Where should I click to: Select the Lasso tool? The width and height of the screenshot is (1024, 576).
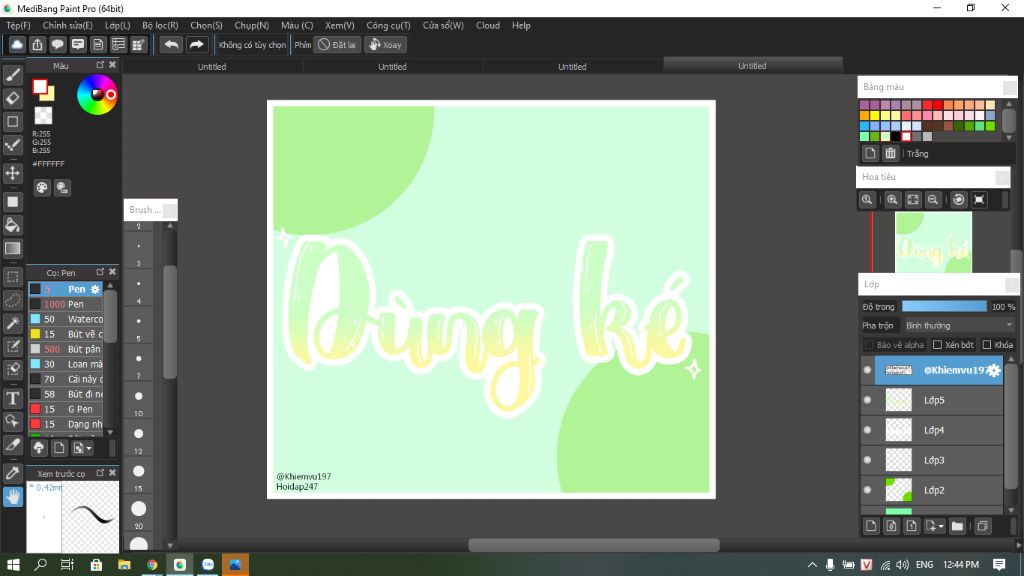[x=12, y=300]
